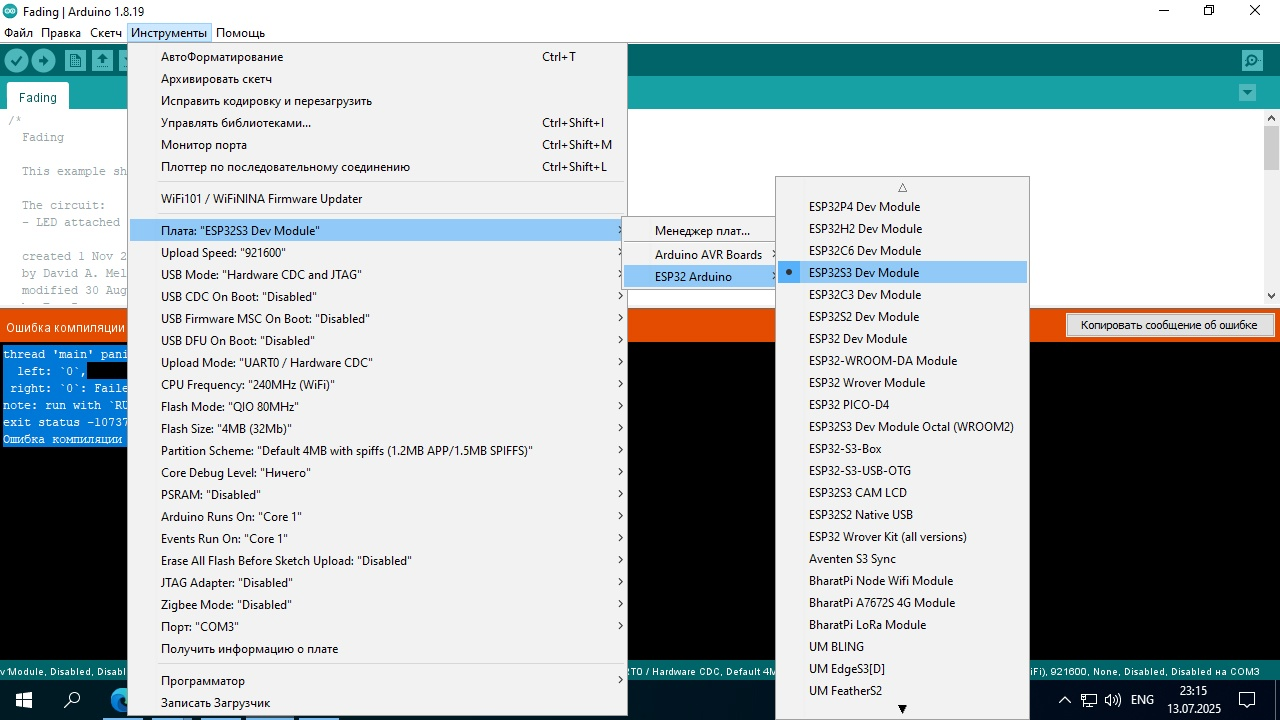This screenshot has width=1280, height=720.
Task: Open Windows taskbar search
Action: click(x=72, y=700)
